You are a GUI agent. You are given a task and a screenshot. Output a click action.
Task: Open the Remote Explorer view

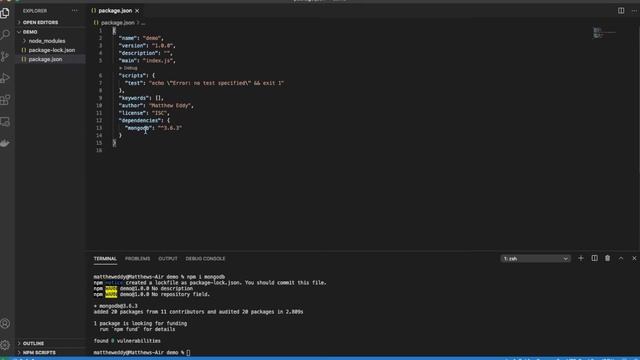(5, 122)
